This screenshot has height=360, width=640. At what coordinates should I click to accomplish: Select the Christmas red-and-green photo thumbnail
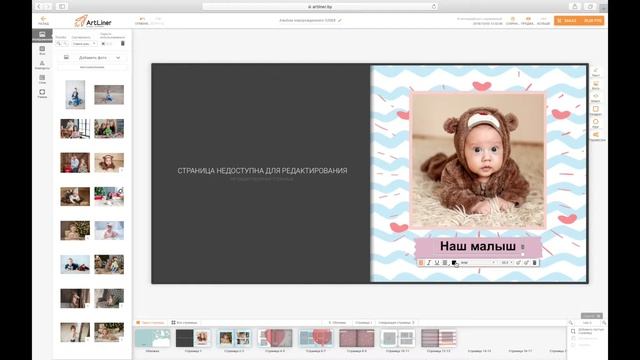(x=109, y=196)
